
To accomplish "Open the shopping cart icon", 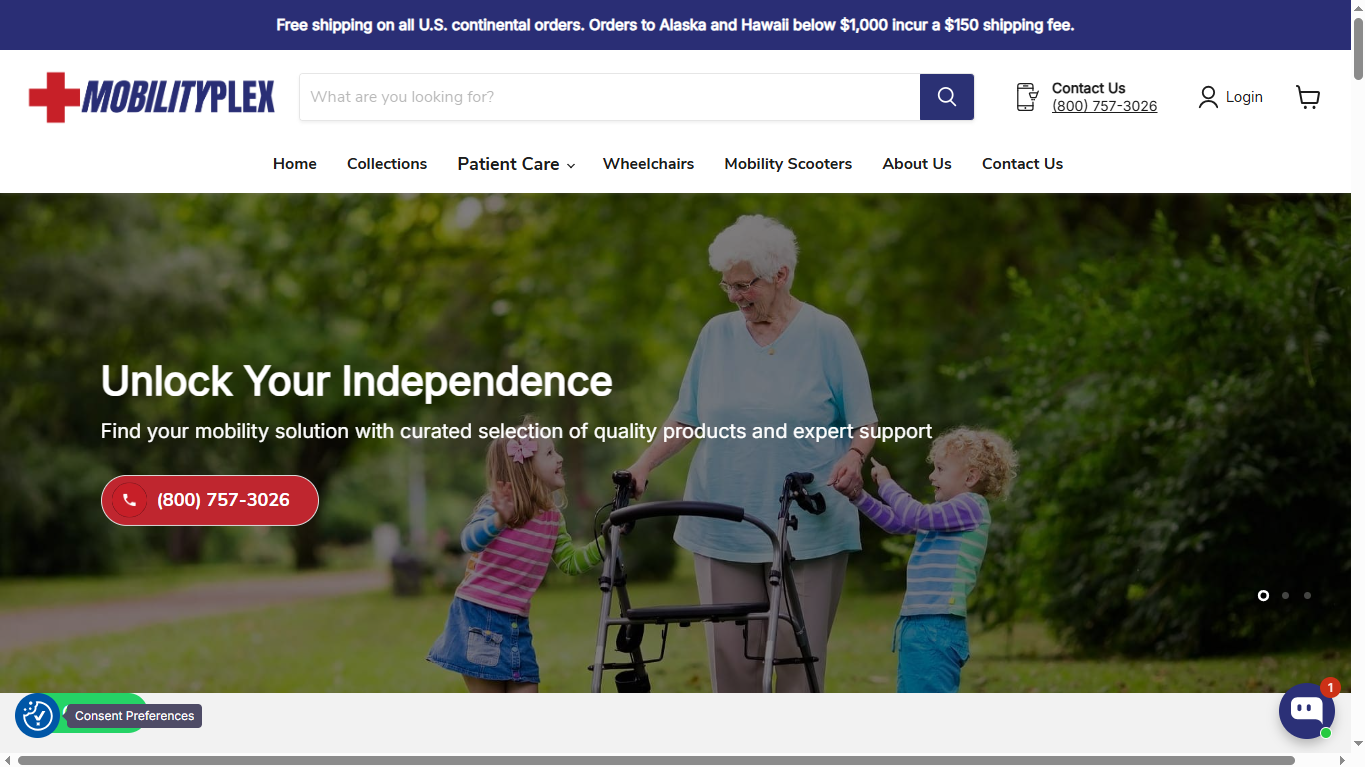I will (1308, 97).
